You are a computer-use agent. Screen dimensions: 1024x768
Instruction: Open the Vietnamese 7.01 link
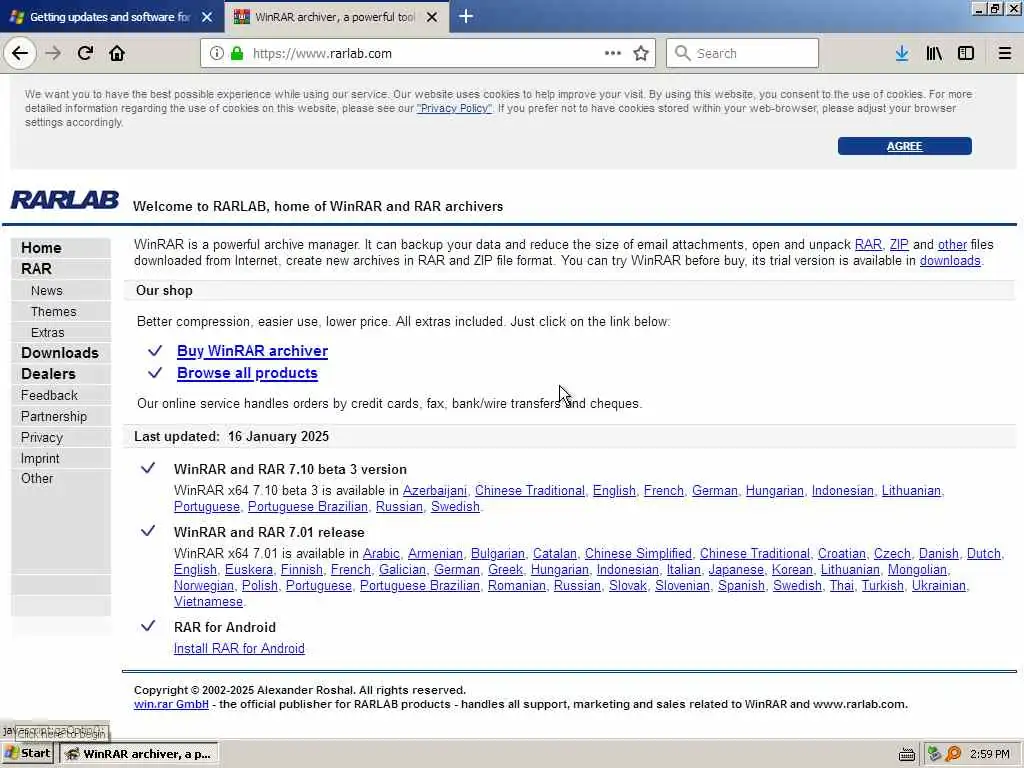pyautogui.click(x=208, y=601)
